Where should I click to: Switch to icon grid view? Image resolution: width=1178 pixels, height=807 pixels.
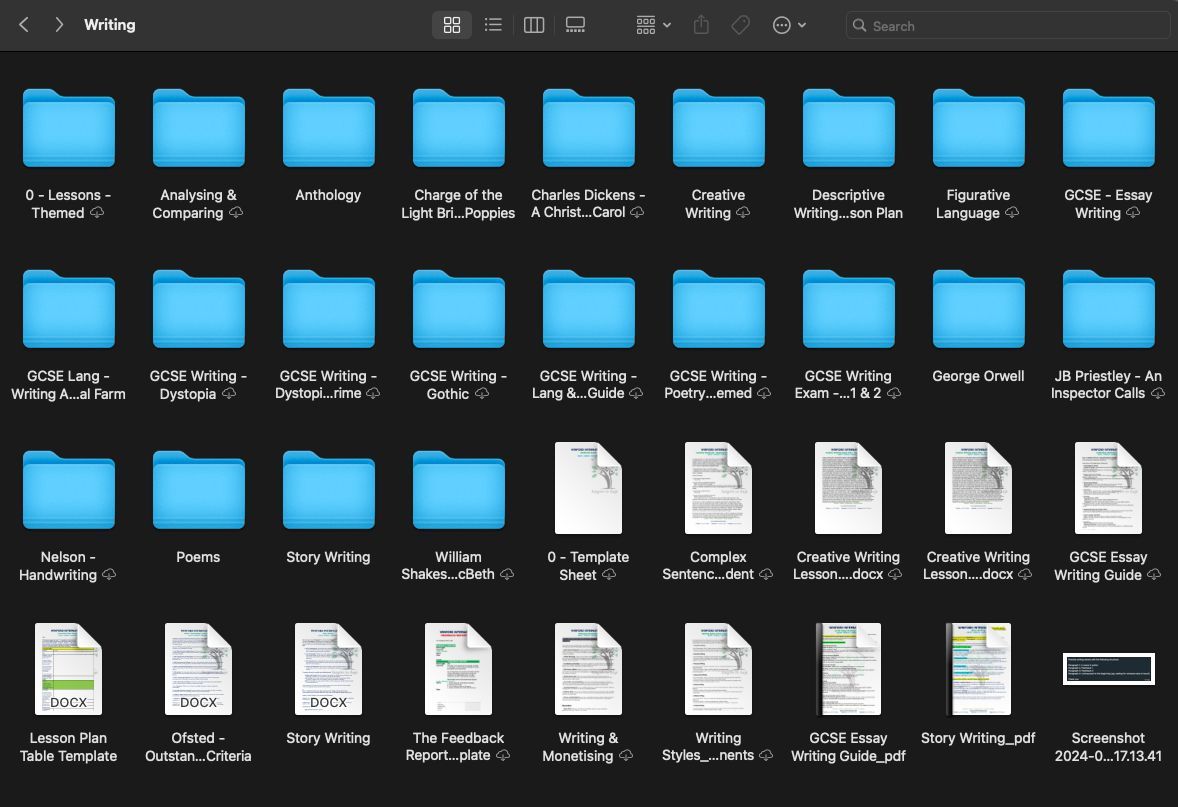(452, 25)
